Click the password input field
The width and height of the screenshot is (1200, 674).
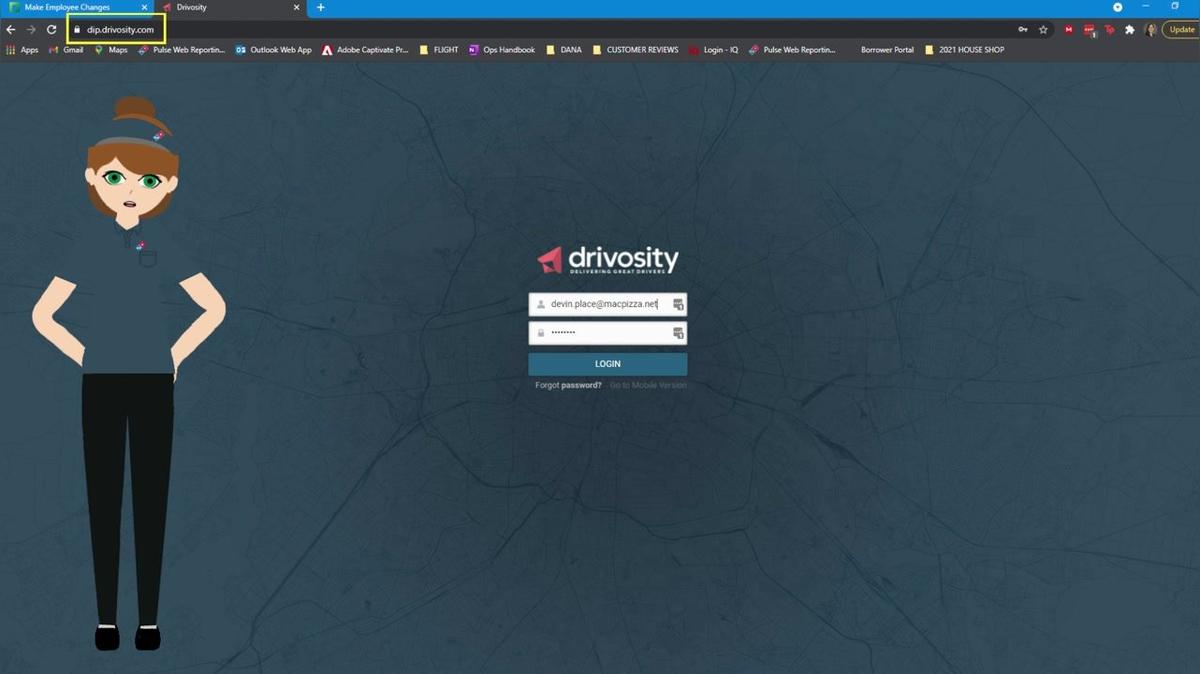[x=608, y=332]
